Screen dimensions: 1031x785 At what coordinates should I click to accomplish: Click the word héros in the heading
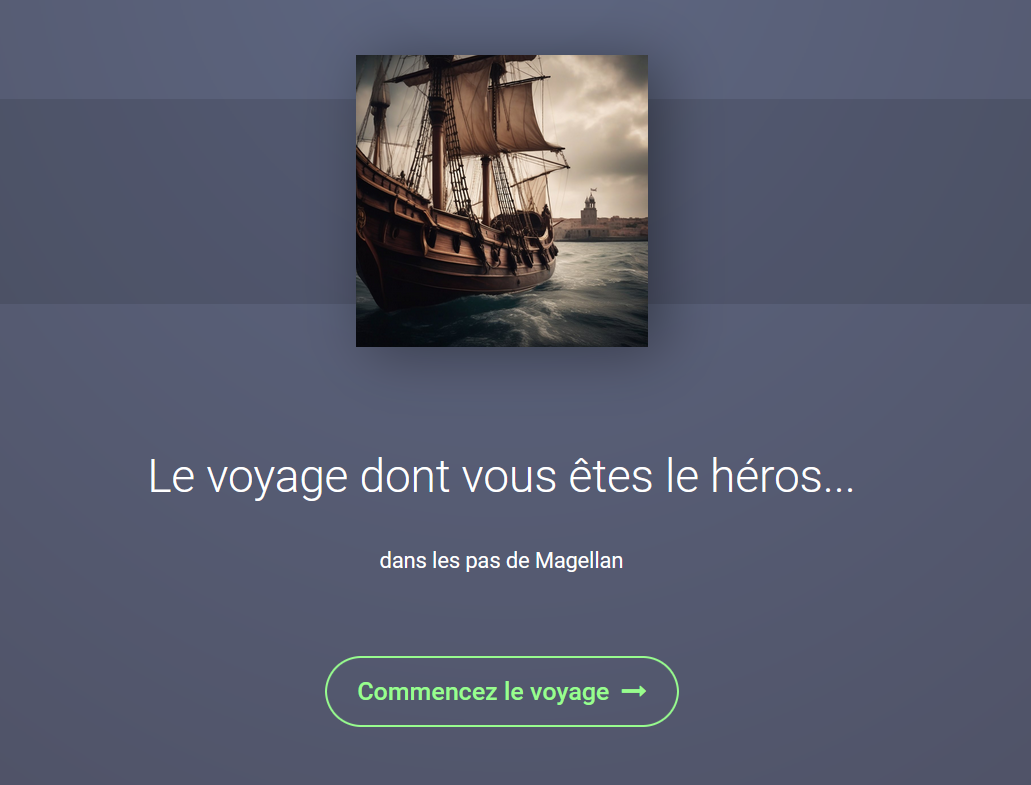click(765, 476)
